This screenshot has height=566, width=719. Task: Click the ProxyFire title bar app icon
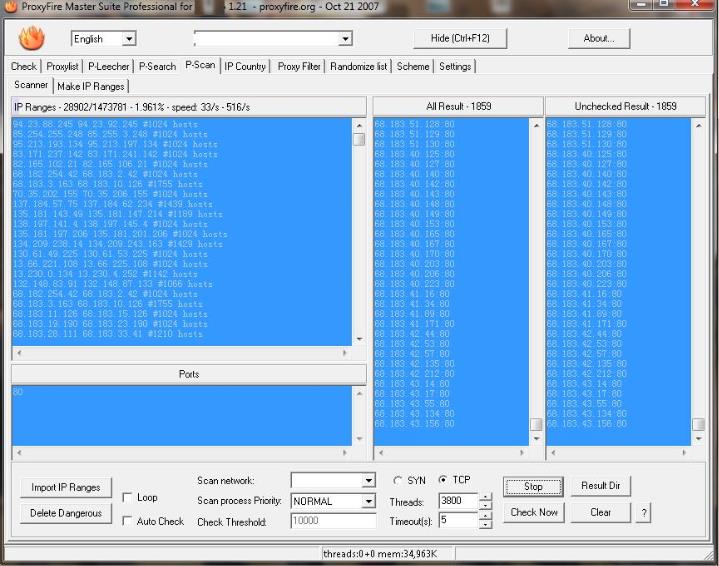click(11, 6)
